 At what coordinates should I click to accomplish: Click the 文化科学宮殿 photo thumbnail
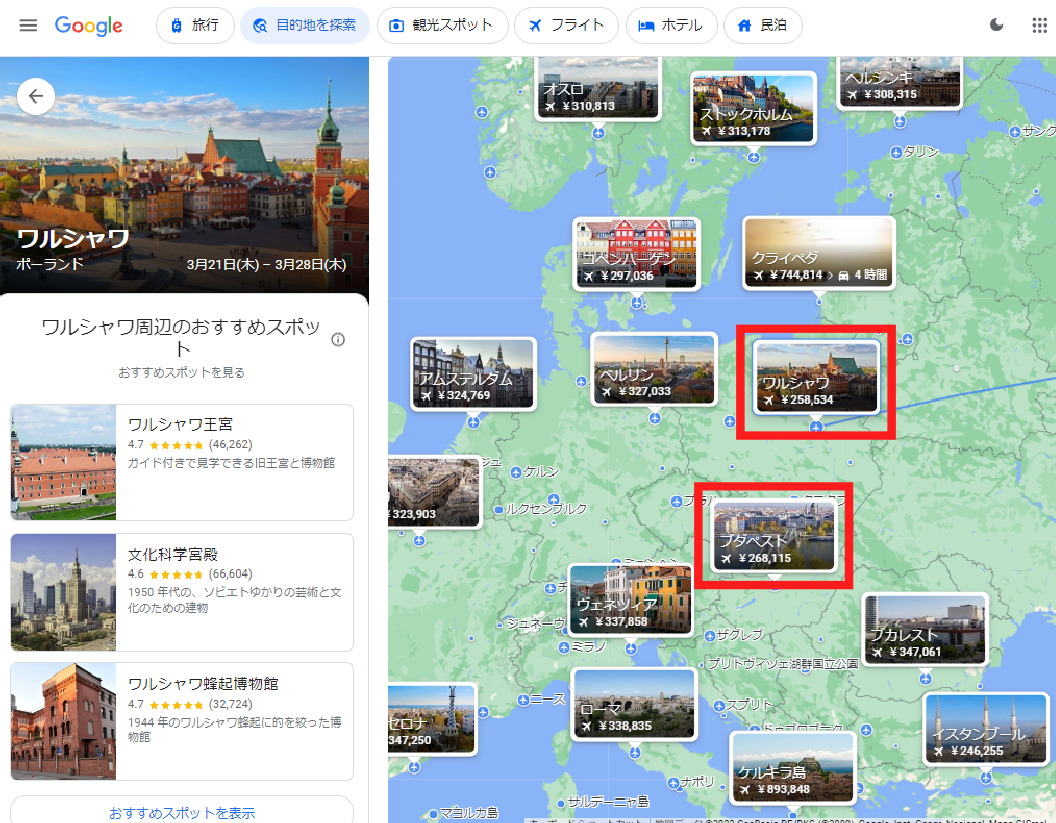[x=63, y=592]
